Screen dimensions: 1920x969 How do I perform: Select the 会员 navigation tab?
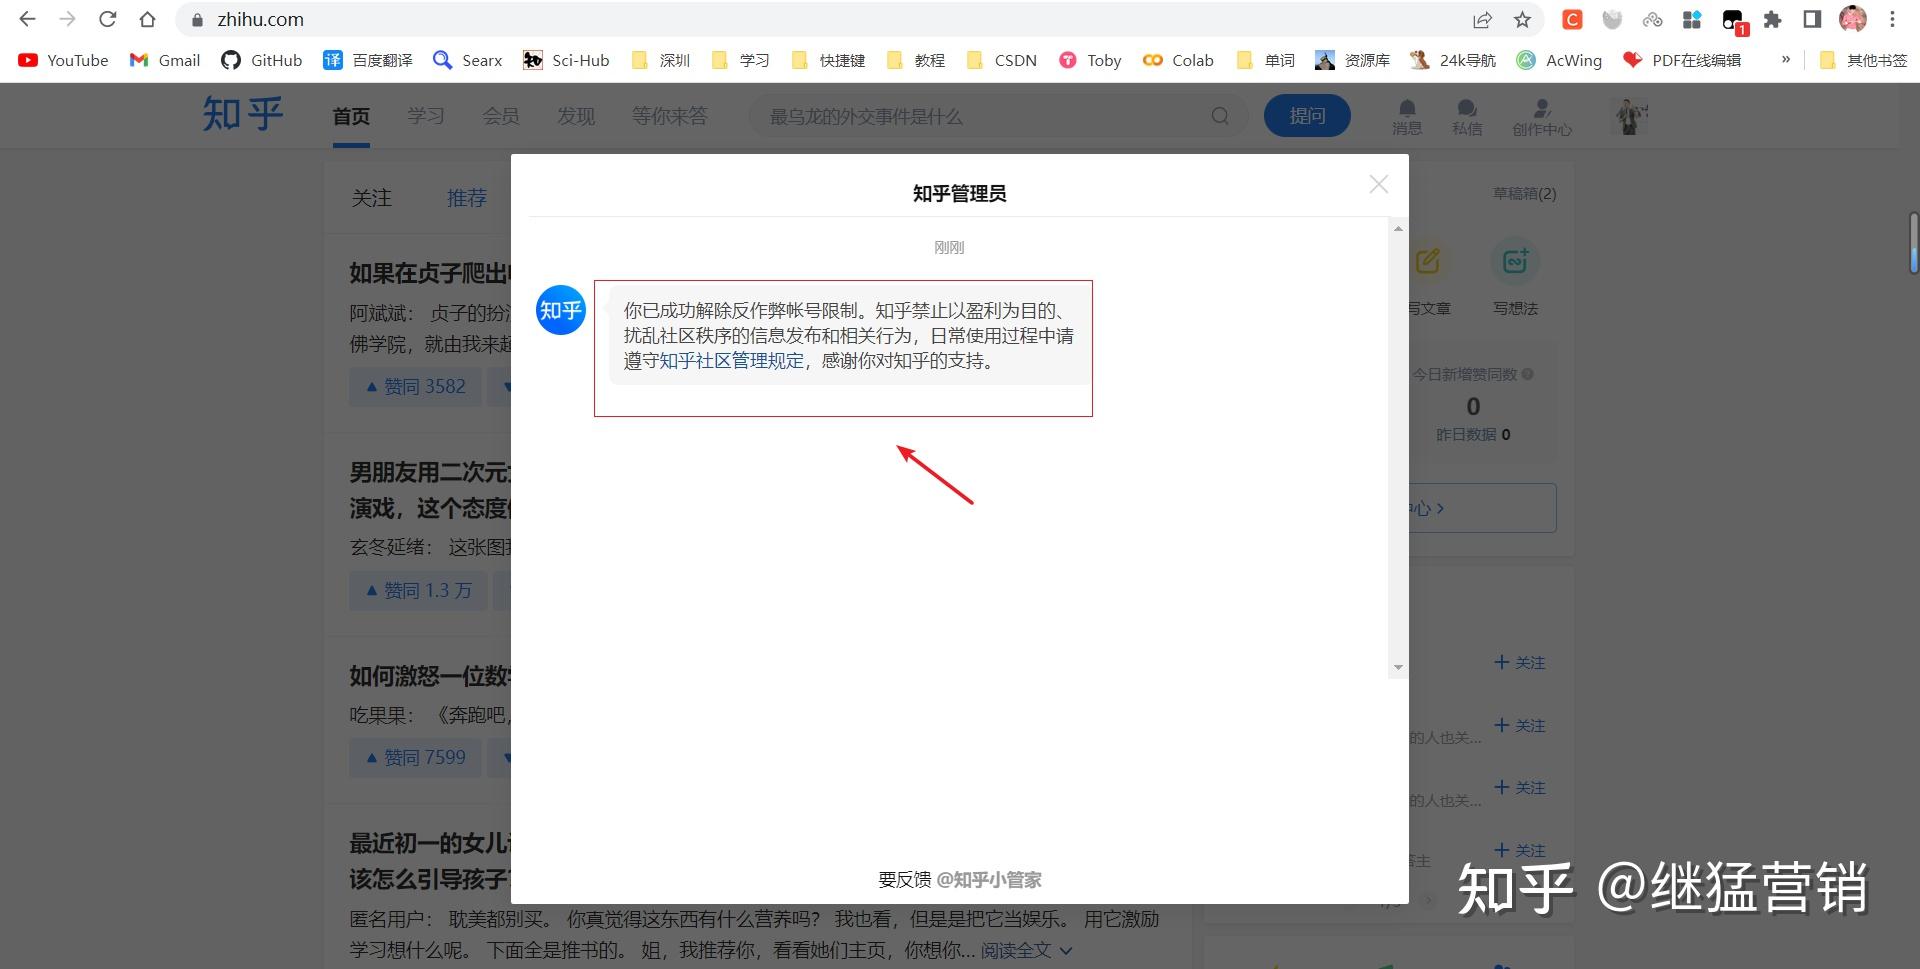click(501, 116)
